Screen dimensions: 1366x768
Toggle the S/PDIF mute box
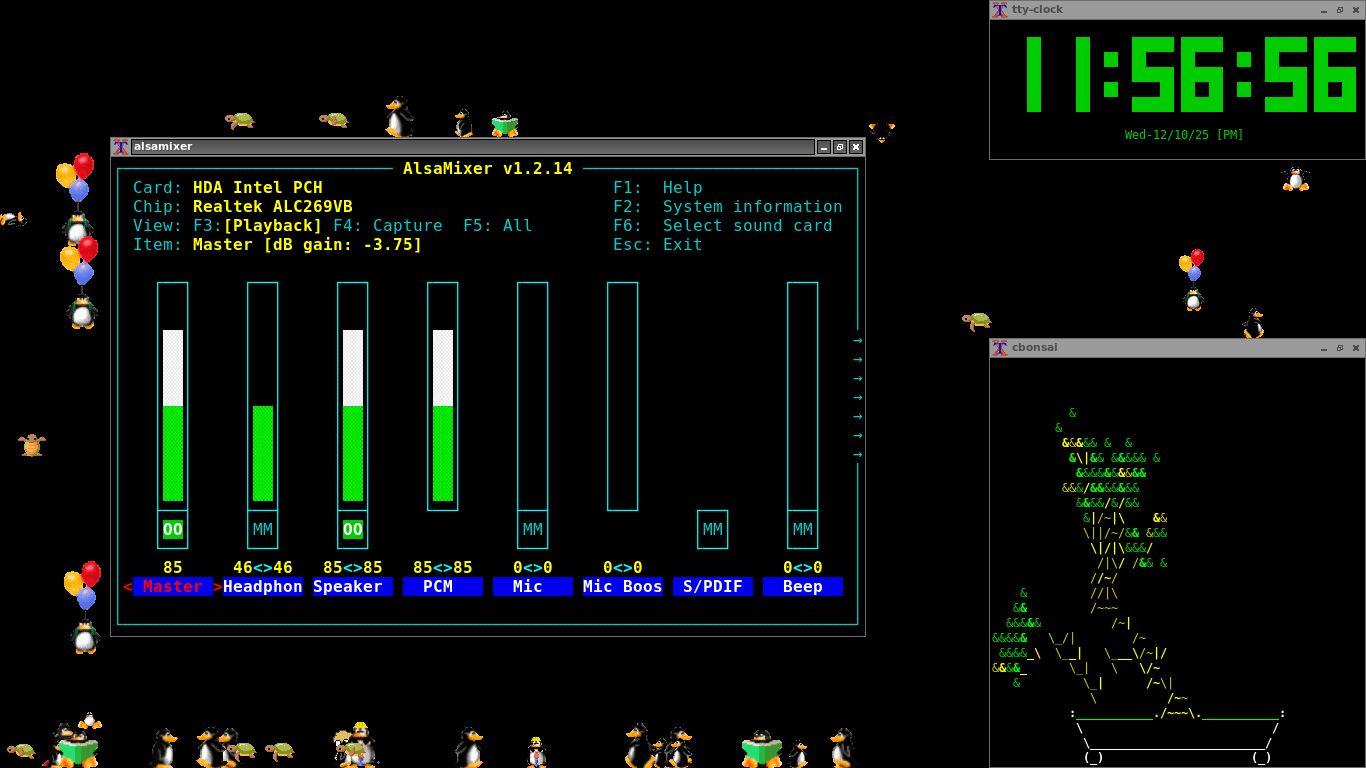click(713, 529)
